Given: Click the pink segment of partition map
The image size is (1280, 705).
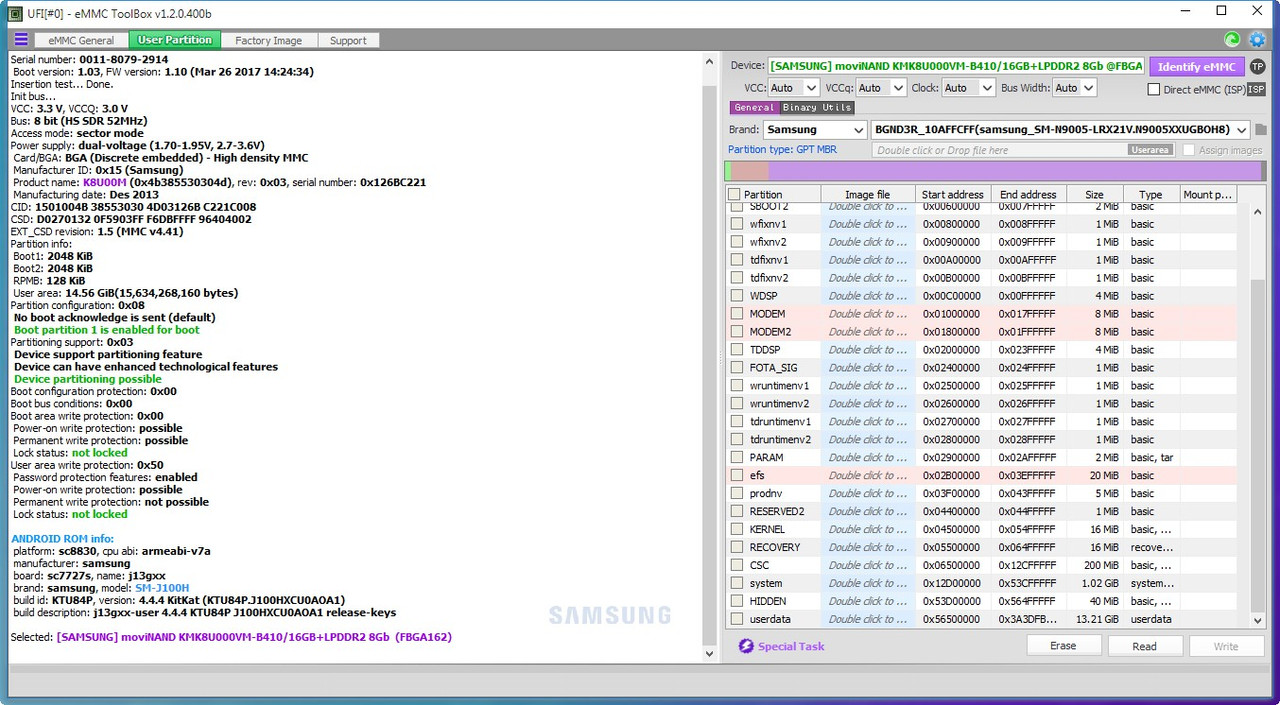Looking at the screenshot, I should pyautogui.click(x=749, y=171).
